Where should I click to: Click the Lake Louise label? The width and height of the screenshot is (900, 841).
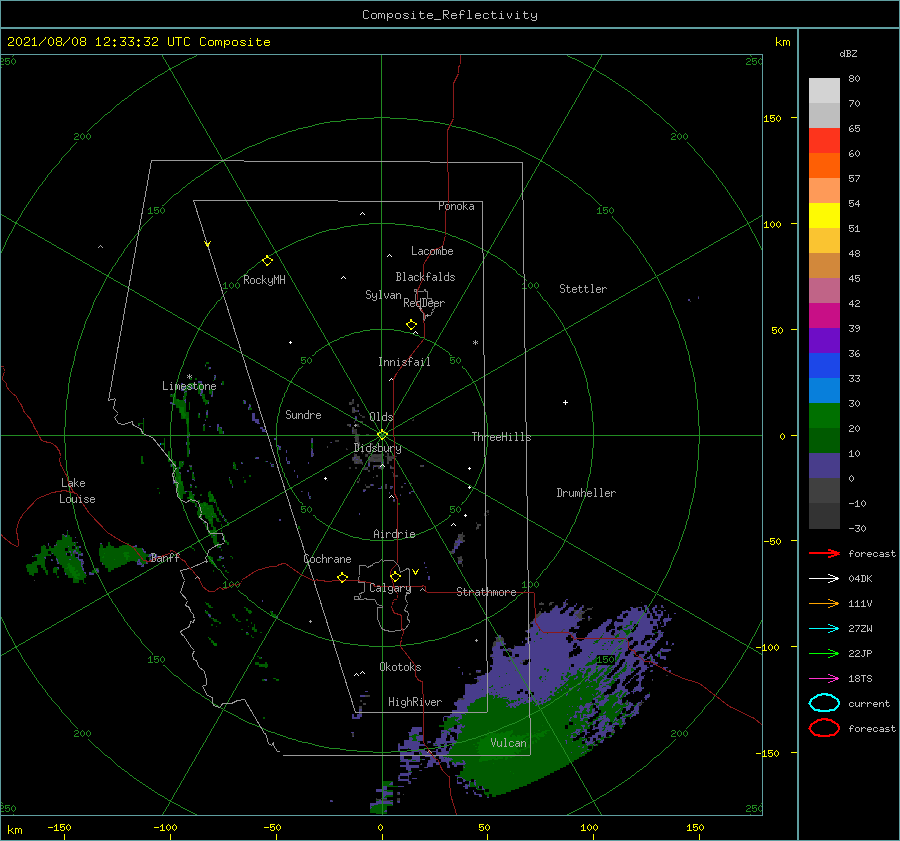[x=77, y=491]
